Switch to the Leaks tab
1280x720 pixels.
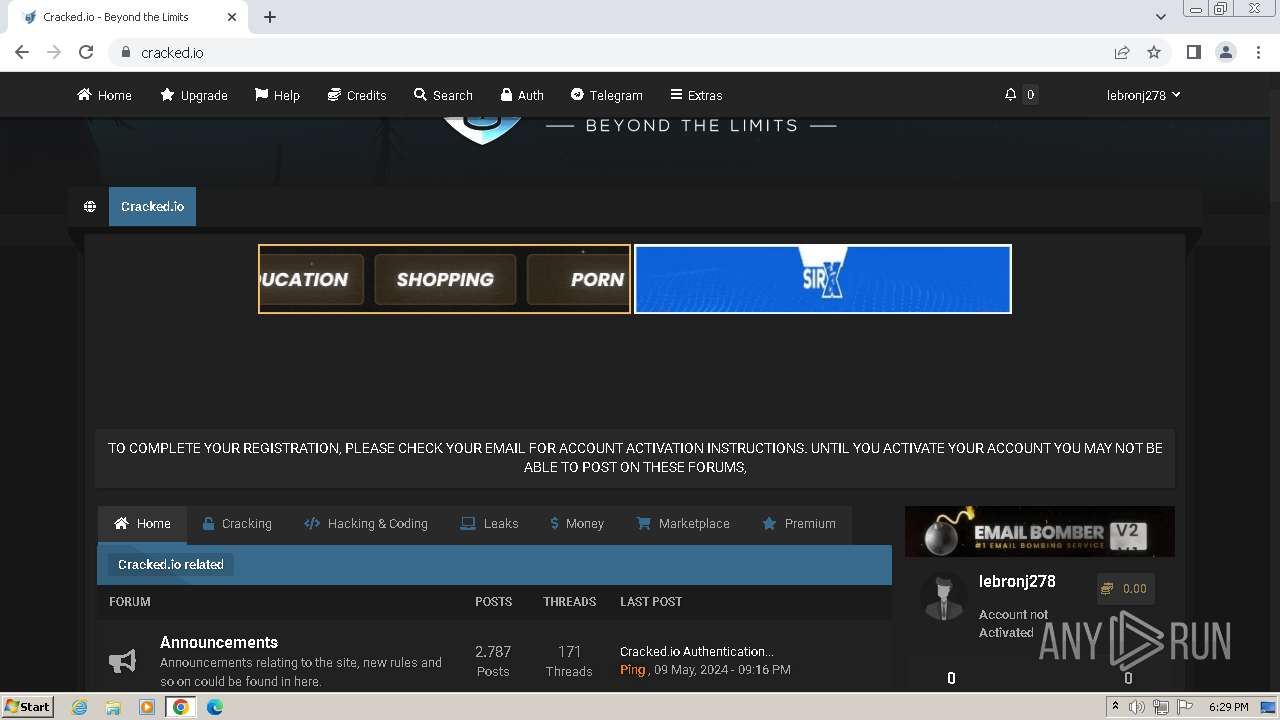(489, 524)
